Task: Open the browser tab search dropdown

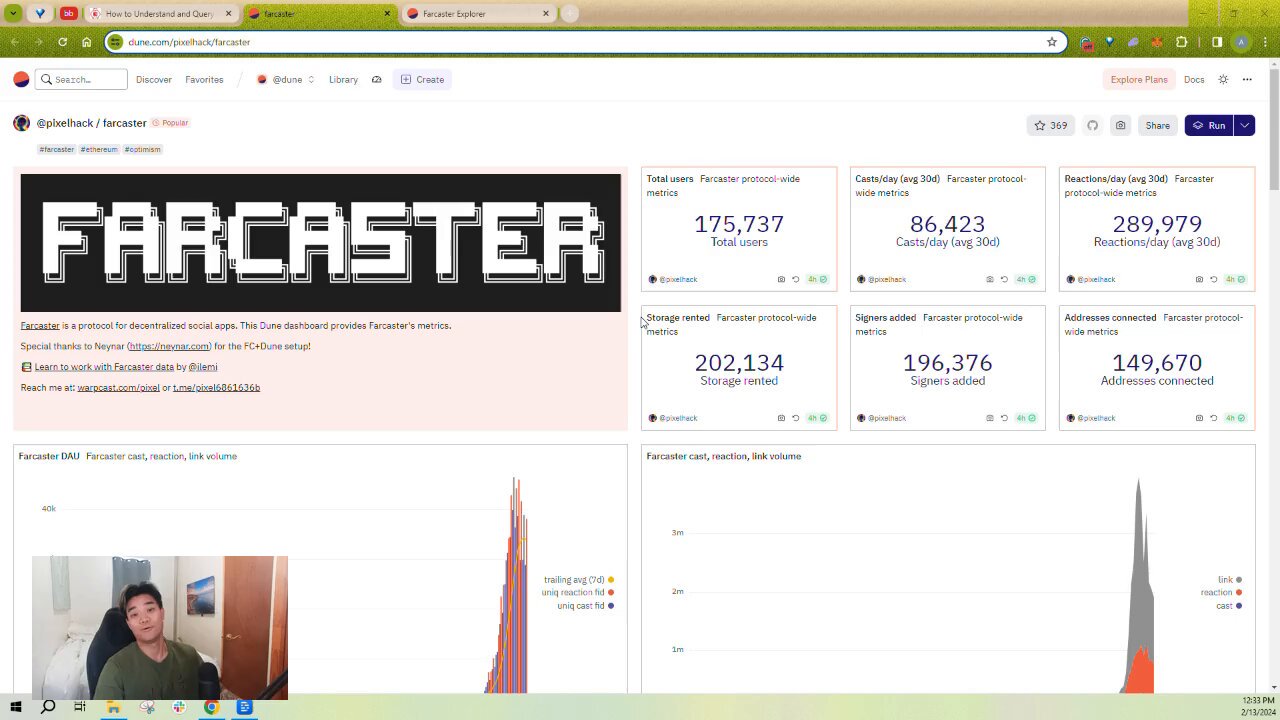Action: pyautogui.click(x=14, y=14)
